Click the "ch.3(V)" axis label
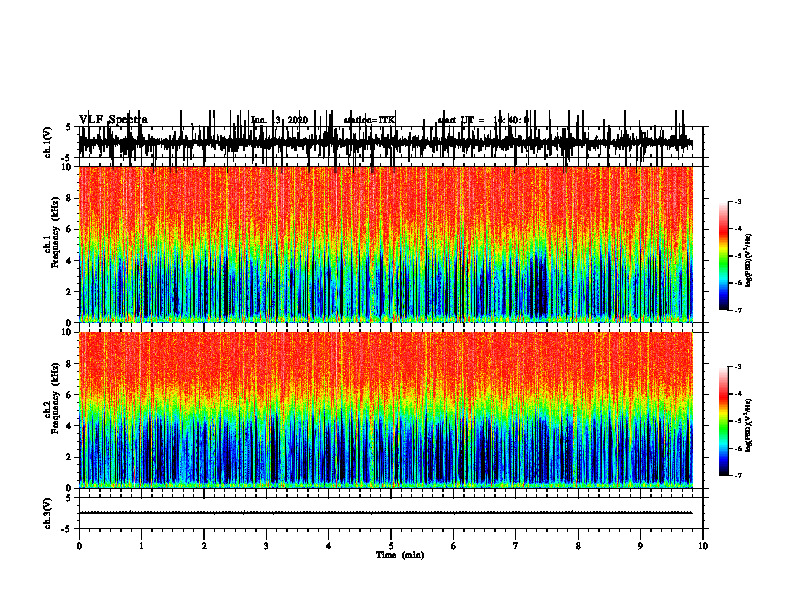Screen dimensions: 792x612 tap(48, 513)
